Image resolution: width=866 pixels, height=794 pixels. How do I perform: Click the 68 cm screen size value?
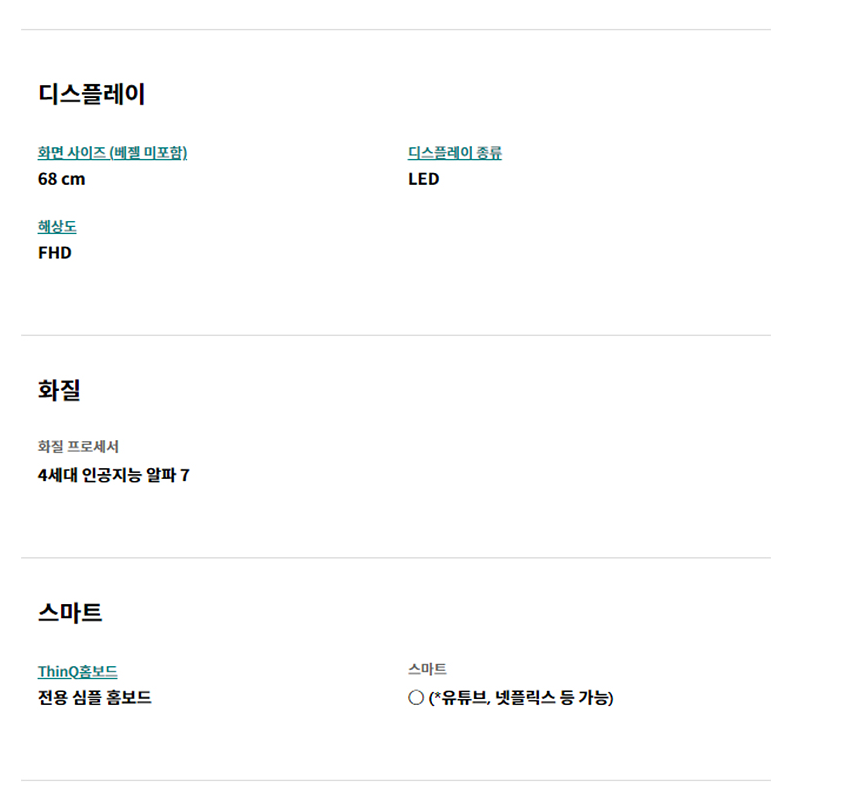[61, 179]
